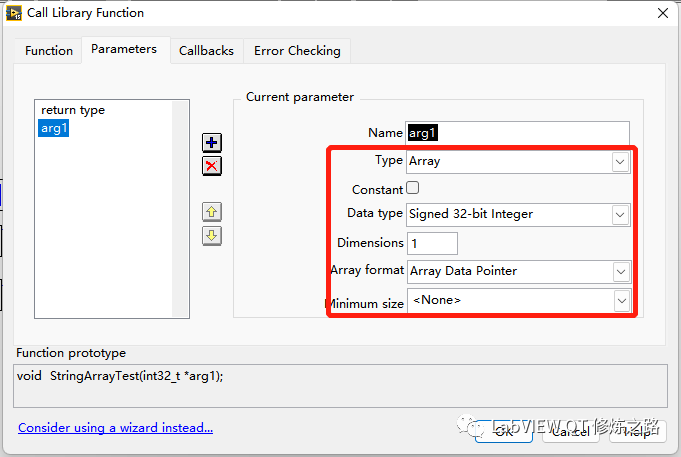Move parameter down with the arrow icon
The image size is (681, 457).
point(212,236)
